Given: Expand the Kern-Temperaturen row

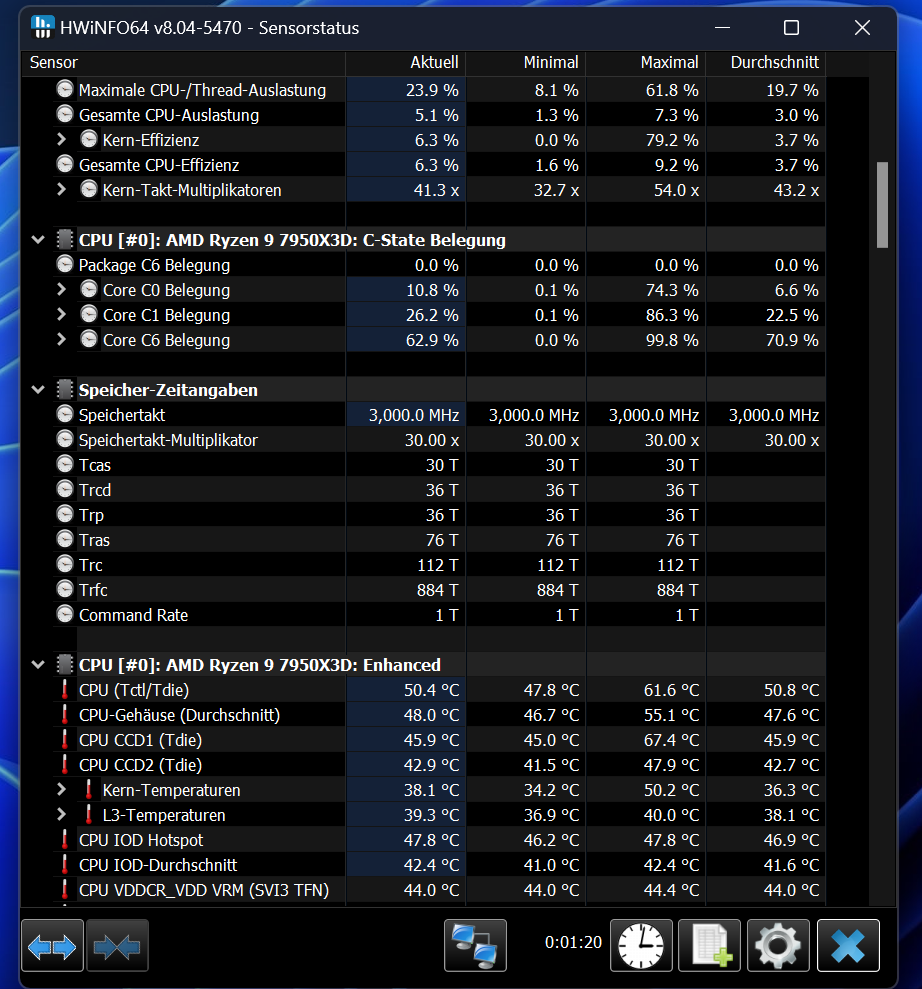Looking at the screenshot, I should click(61, 789).
